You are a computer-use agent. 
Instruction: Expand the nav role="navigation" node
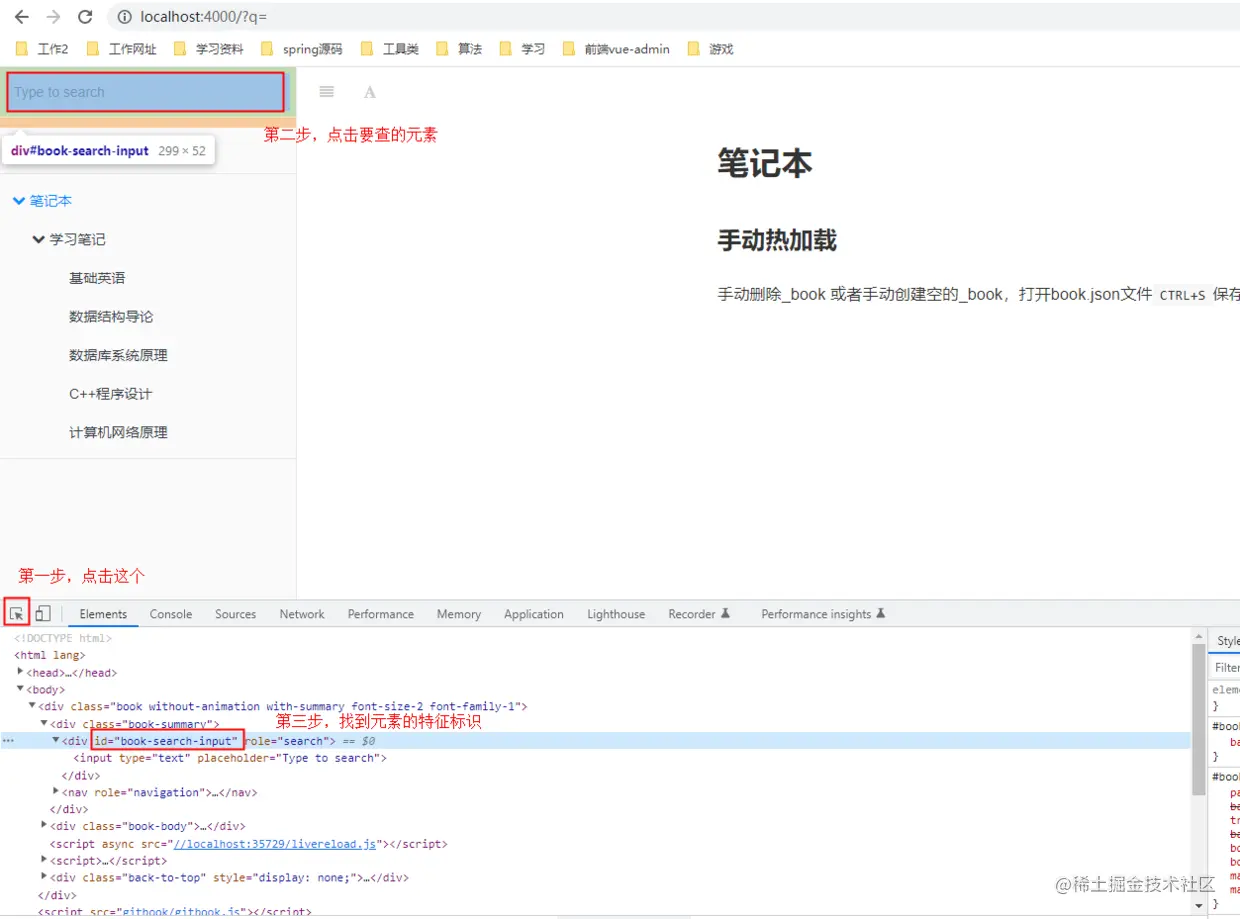coord(56,792)
